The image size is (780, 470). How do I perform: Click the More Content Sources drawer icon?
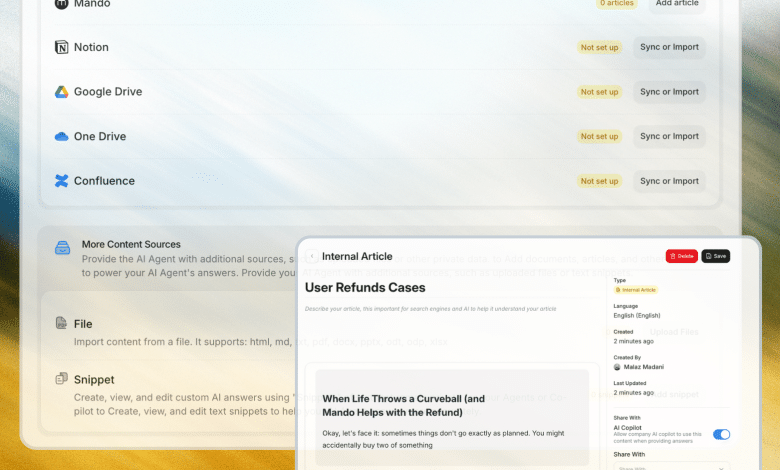click(62, 247)
